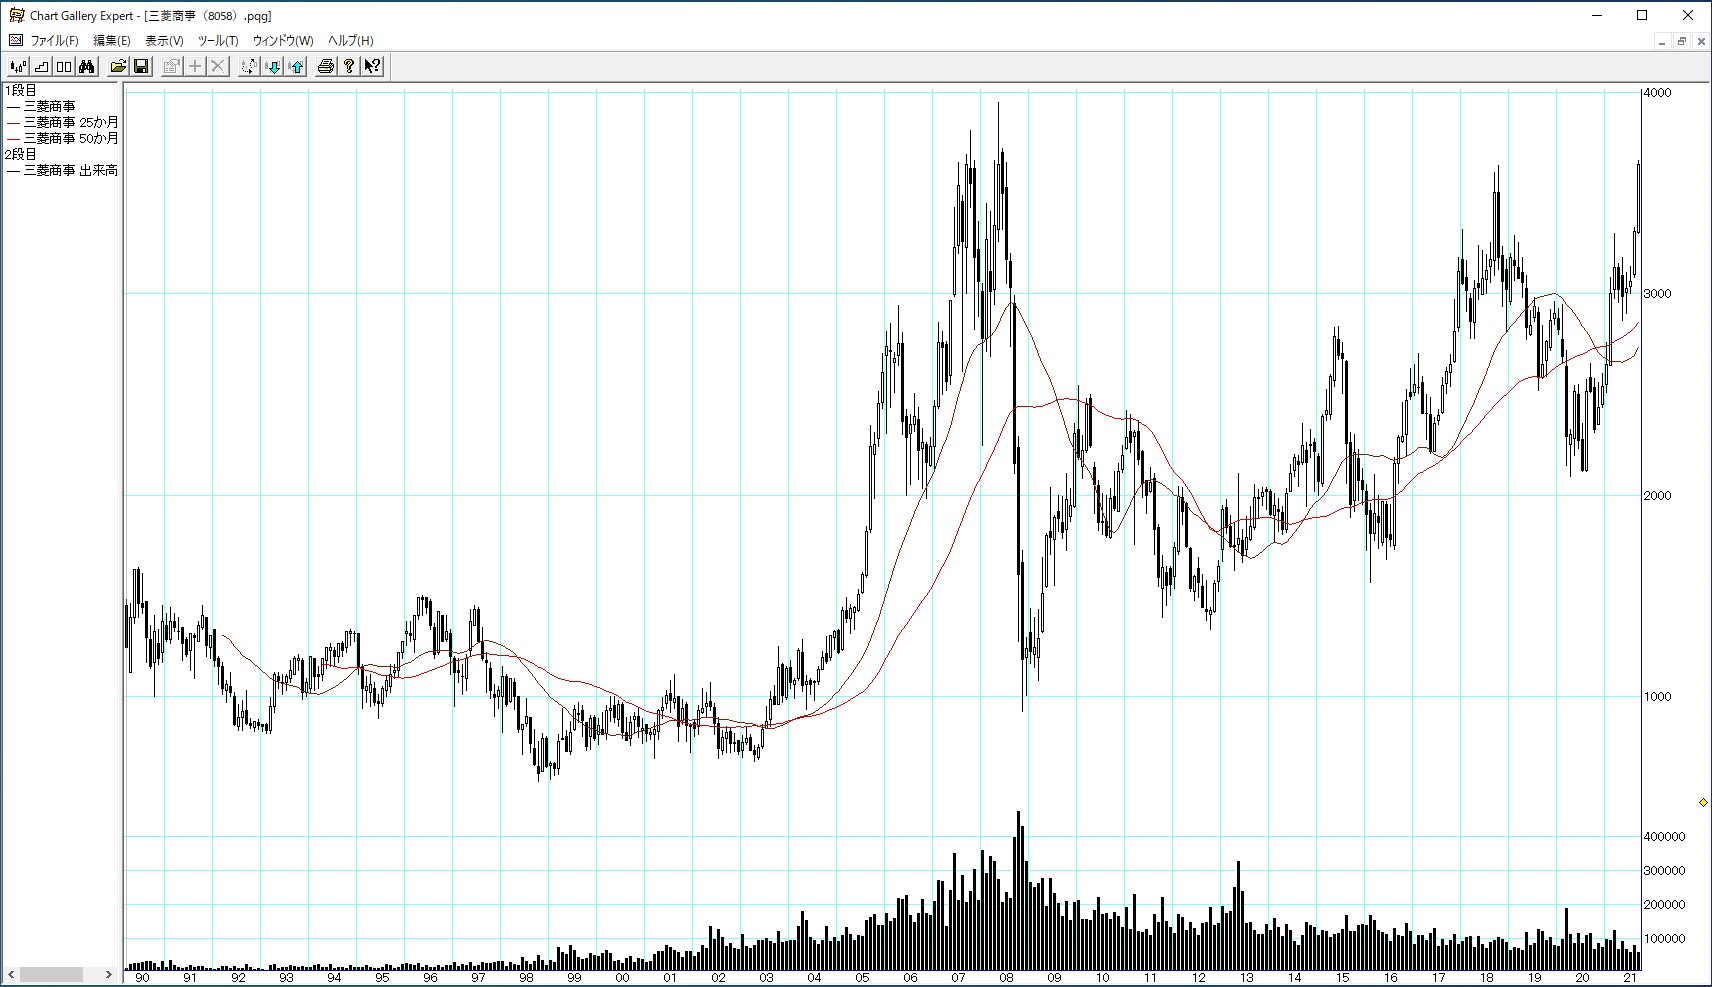Click the two-rectangle tile windows icon

coord(64,67)
